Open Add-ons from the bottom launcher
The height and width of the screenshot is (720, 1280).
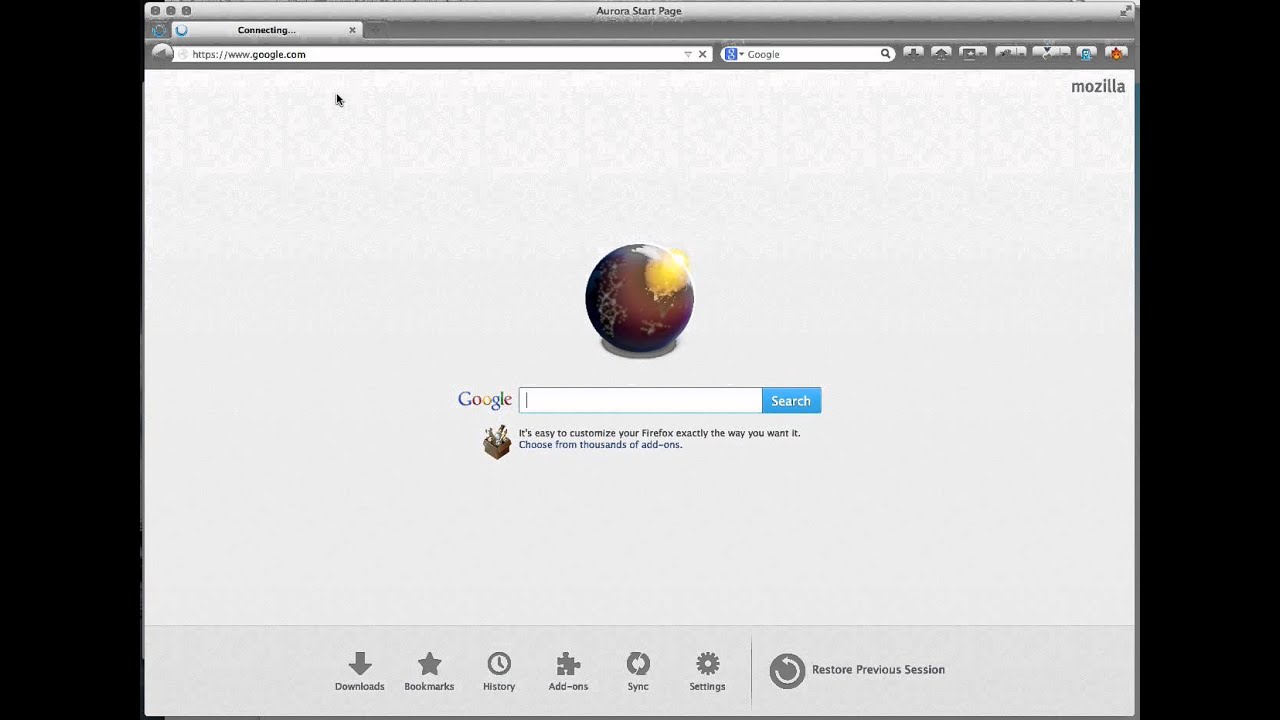tap(568, 671)
